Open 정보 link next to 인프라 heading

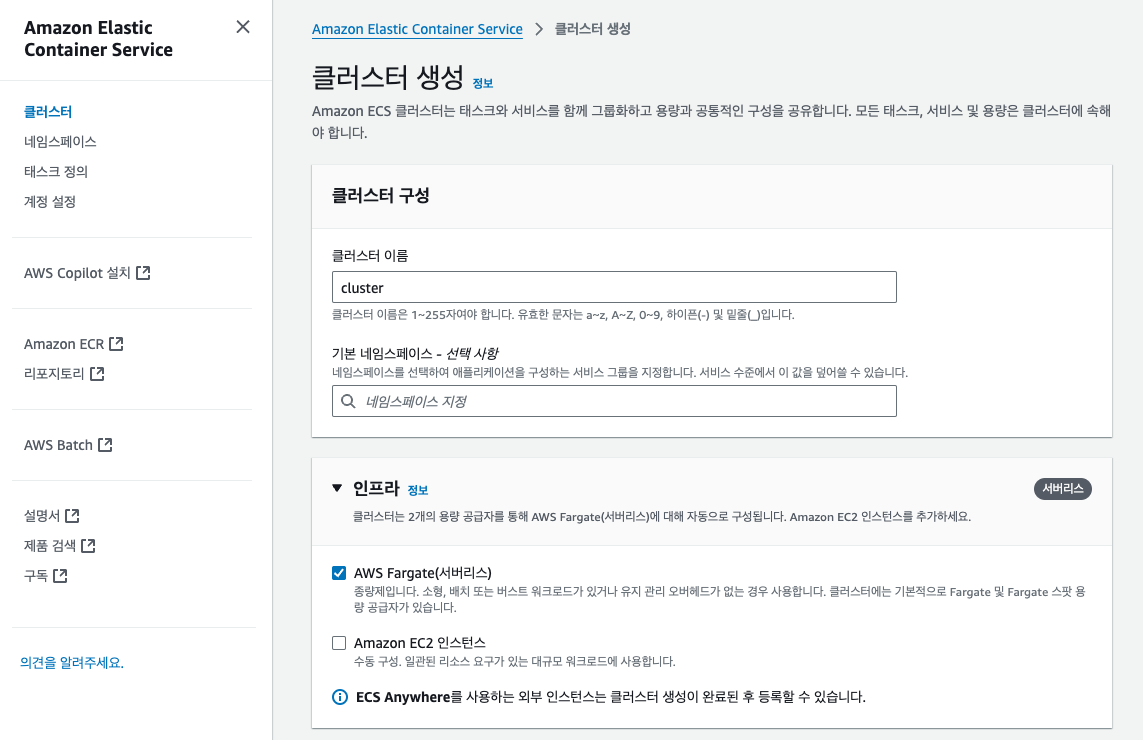[418, 490]
